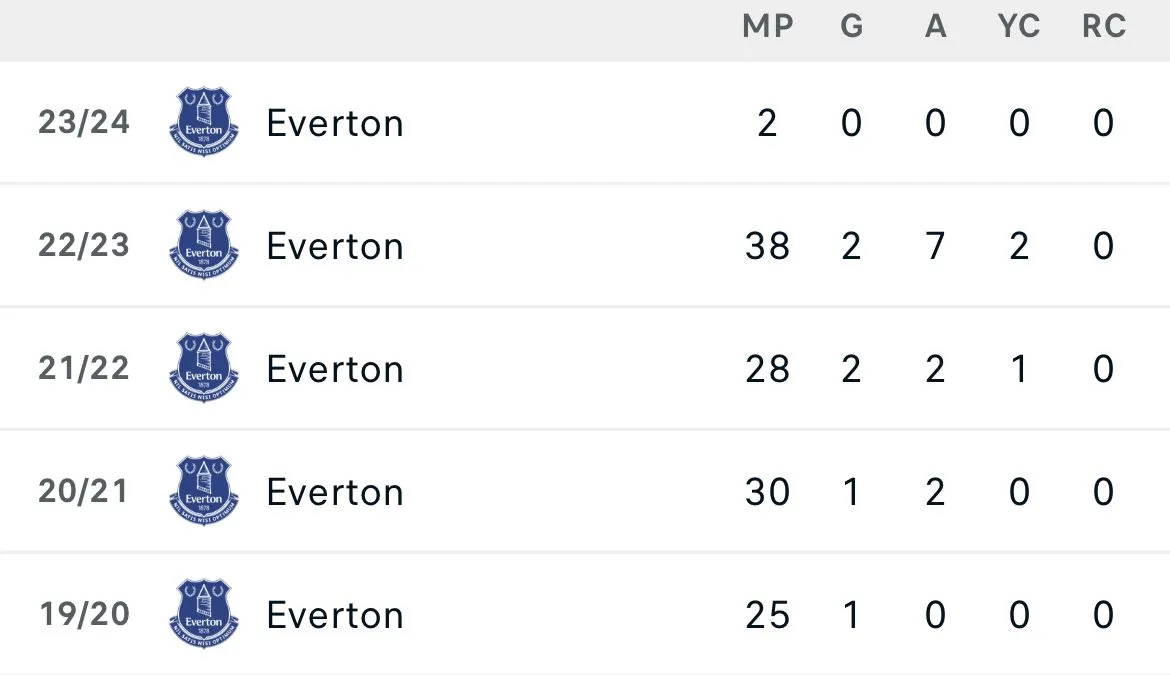Click the Everton crest in the 20/21 row
The image size is (1170, 675).
204,491
